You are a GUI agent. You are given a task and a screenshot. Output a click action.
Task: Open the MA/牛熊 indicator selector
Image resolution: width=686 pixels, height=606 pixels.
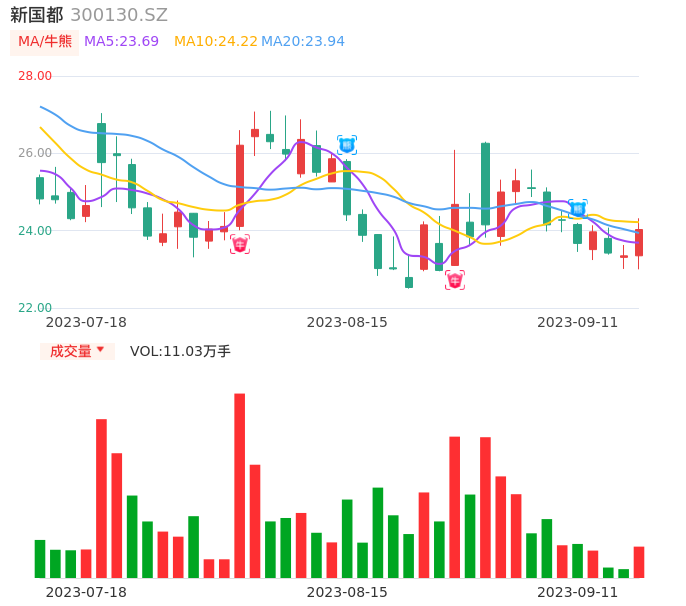pos(44,42)
